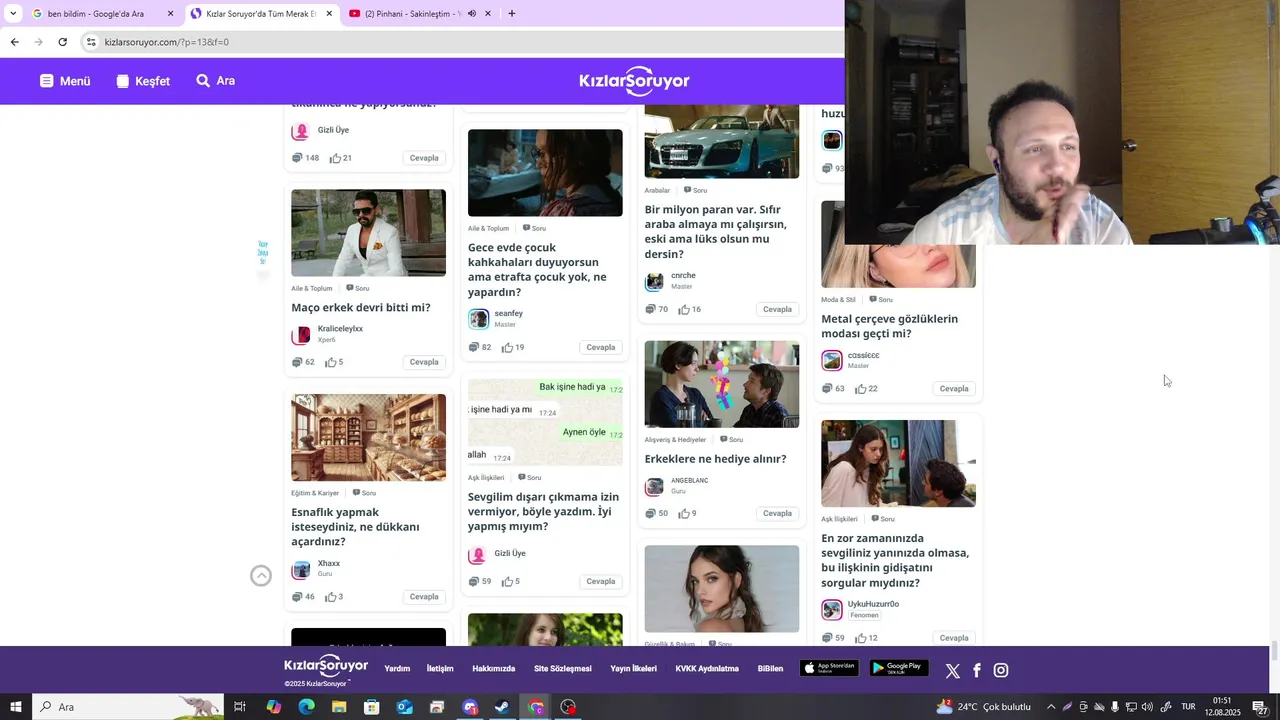The image size is (1280, 720).
Task: Mute the YouTube tab audio icon
Action: point(472,14)
